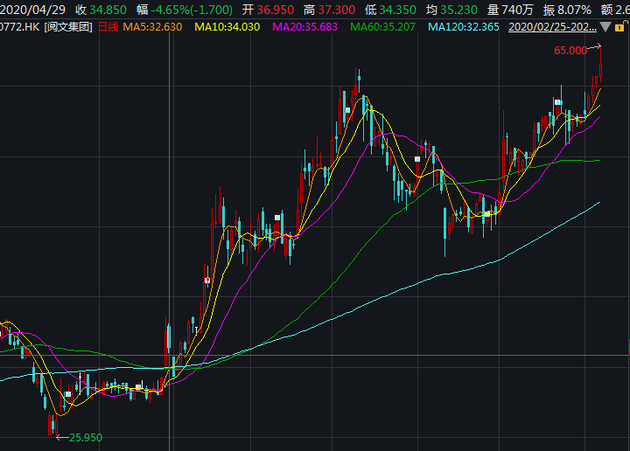Click the red 65.000 high price label

click(571, 51)
